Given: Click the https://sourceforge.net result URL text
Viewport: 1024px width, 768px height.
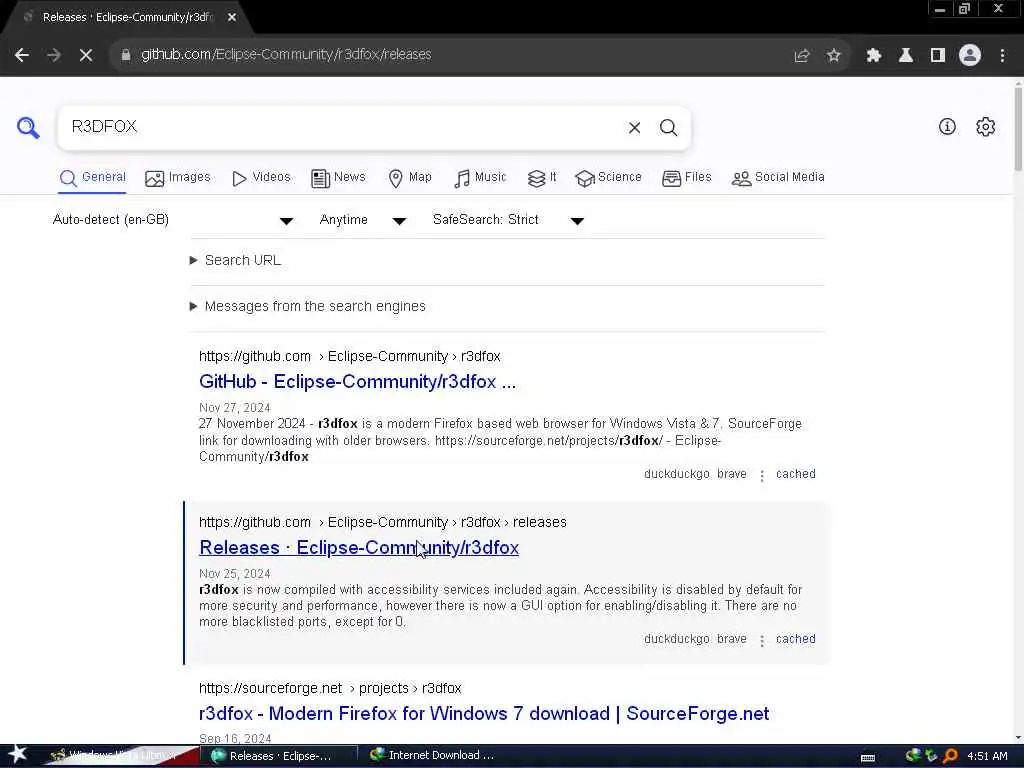Looking at the screenshot, I should 330,688.
